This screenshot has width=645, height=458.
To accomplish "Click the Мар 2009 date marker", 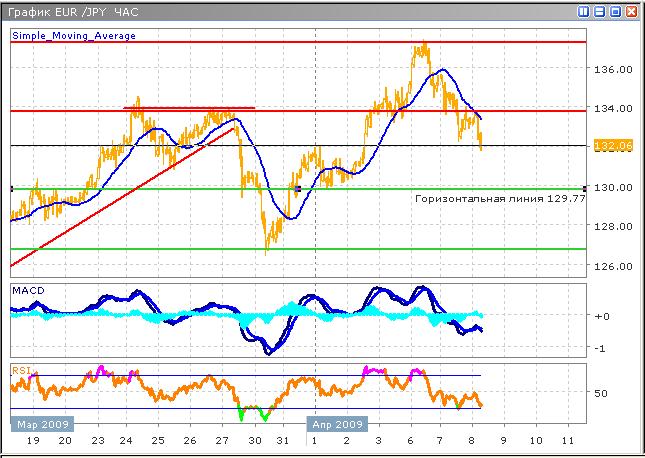I will coord(37,423).
